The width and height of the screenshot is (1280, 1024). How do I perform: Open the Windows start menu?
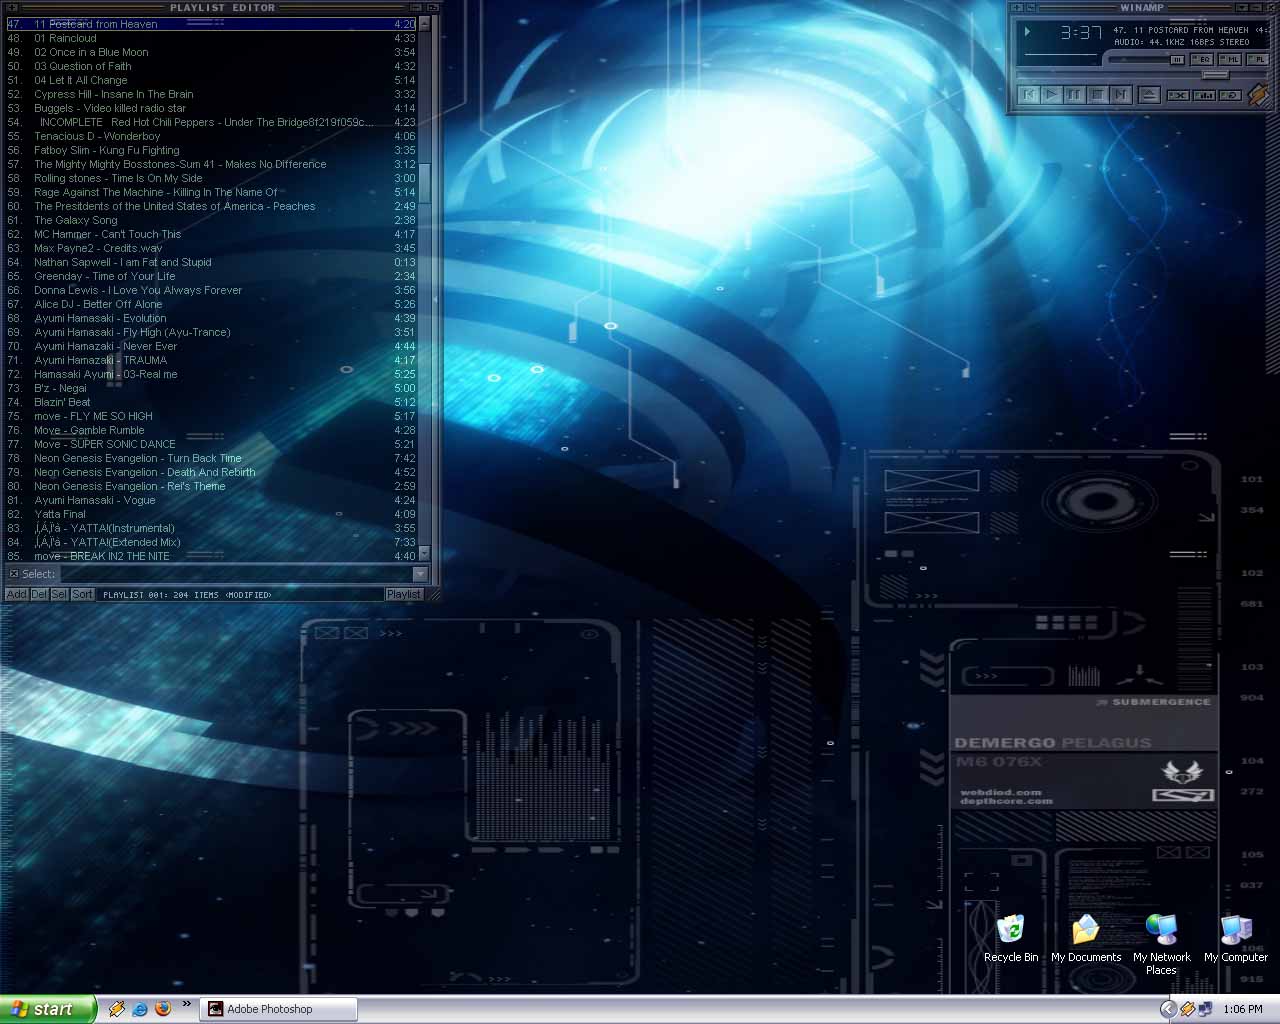[x=48, y=1009]
